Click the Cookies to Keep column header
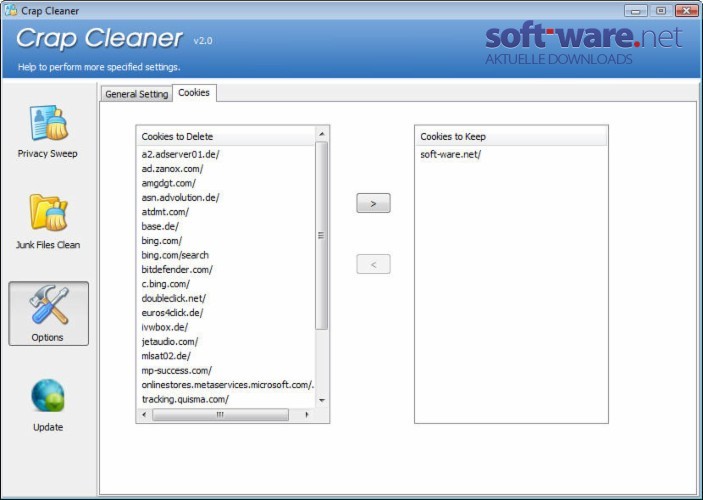Image resolution: width=703 pixels, height=500 pixels. tap(511, 136)
